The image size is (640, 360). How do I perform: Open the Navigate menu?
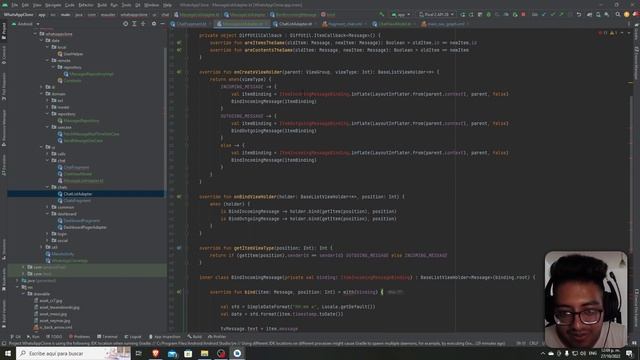point(53,5)
